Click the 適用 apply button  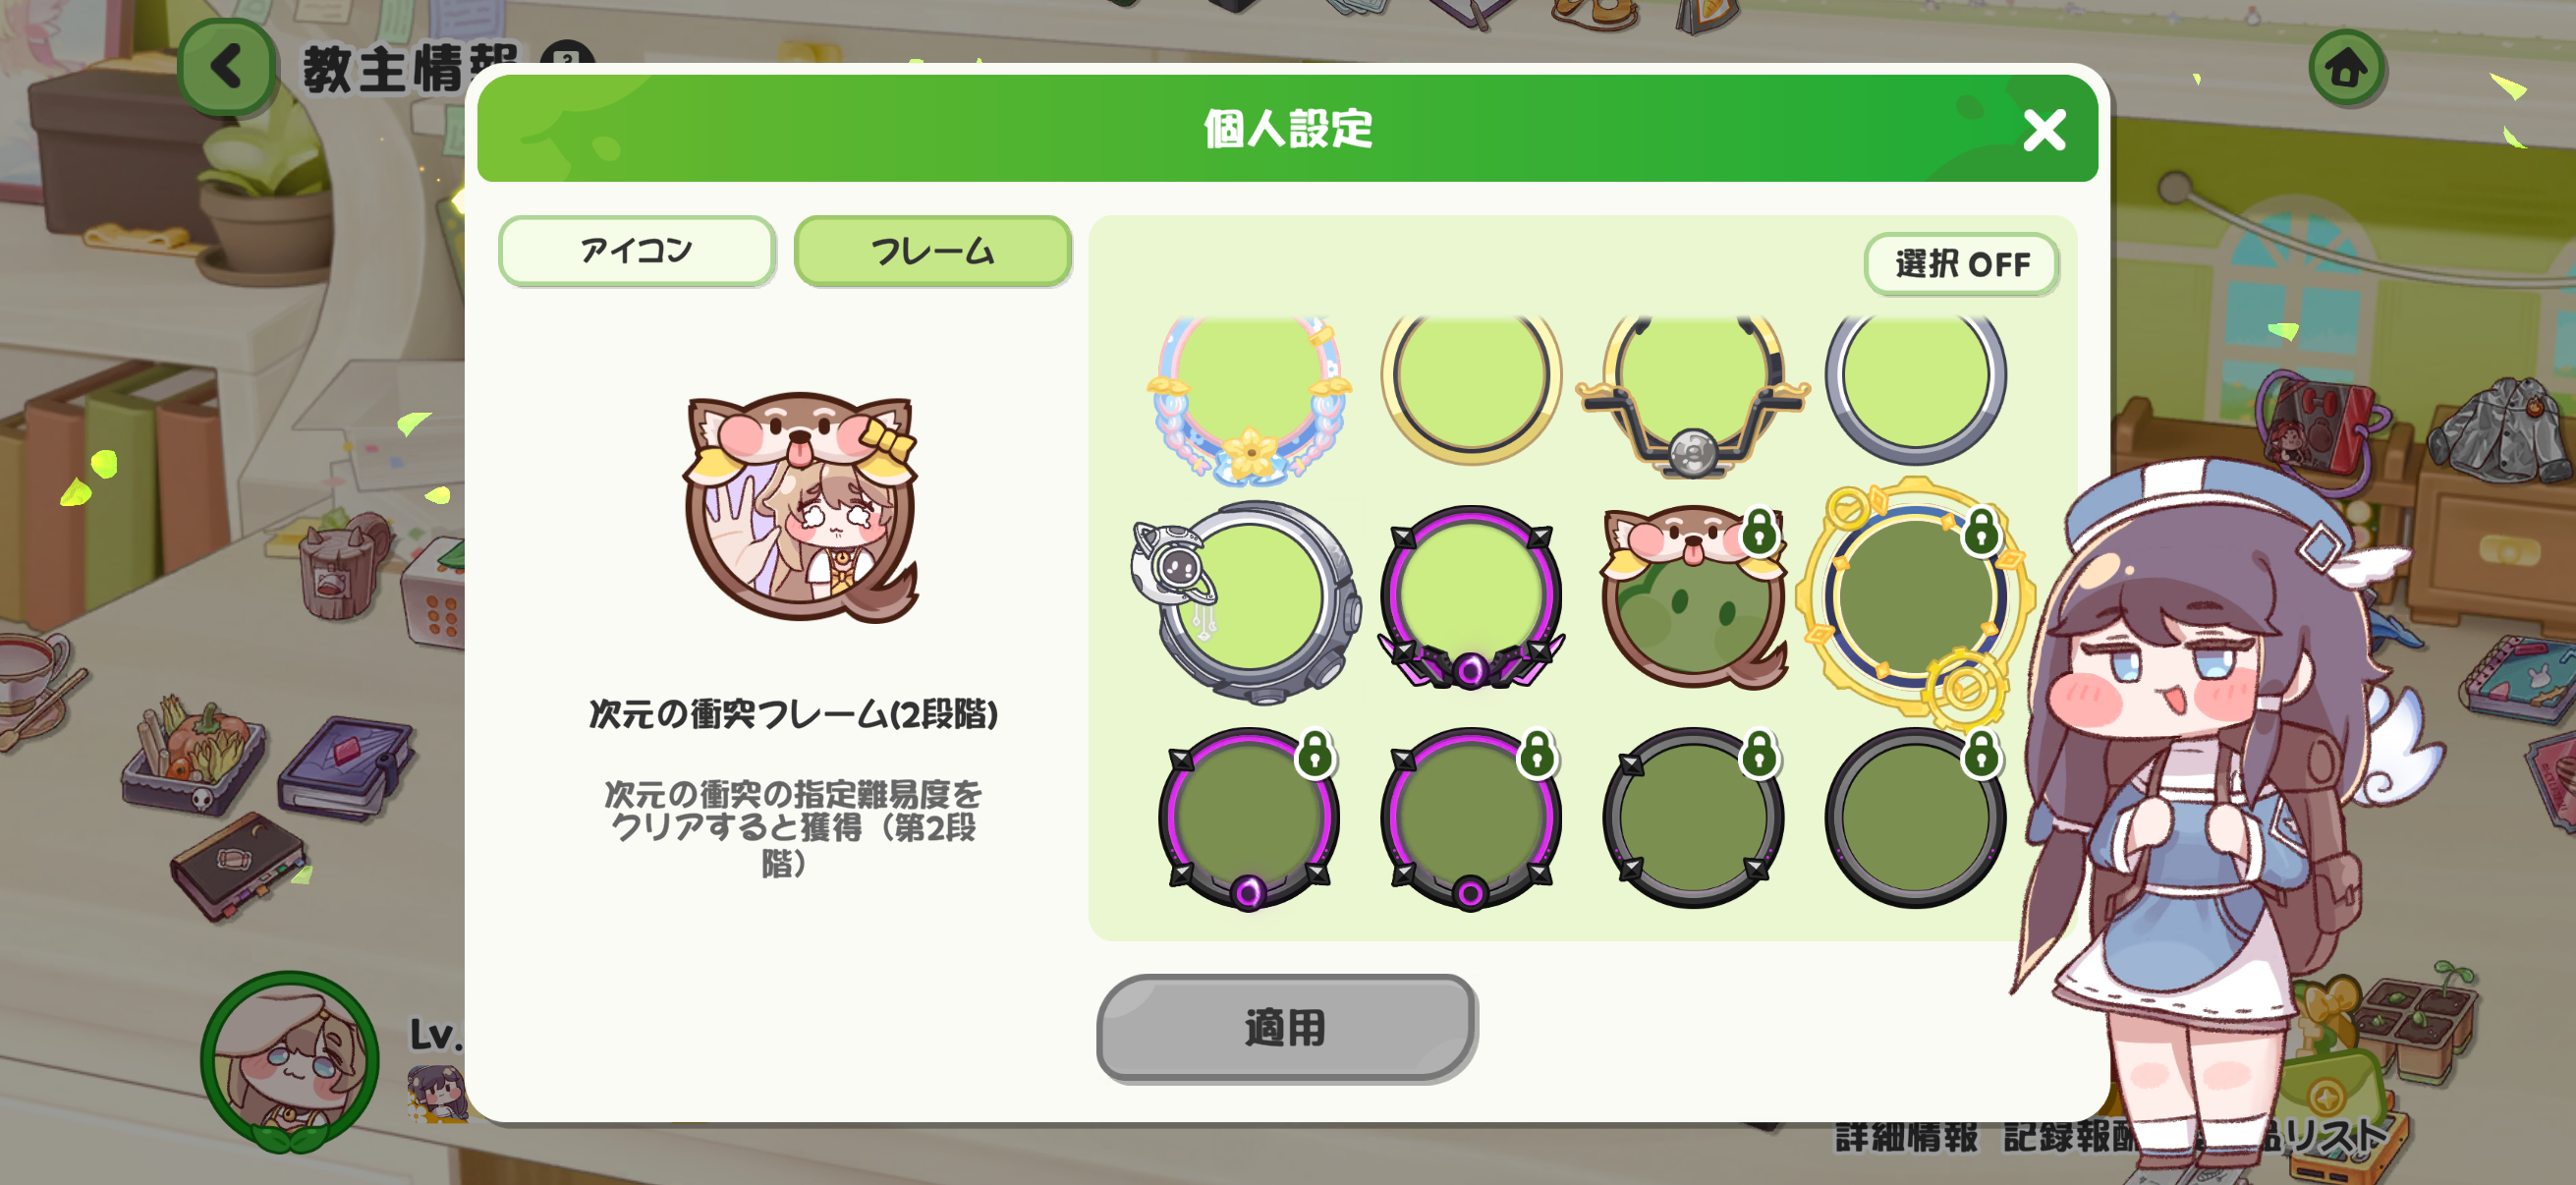(x=1286, y=1028)
